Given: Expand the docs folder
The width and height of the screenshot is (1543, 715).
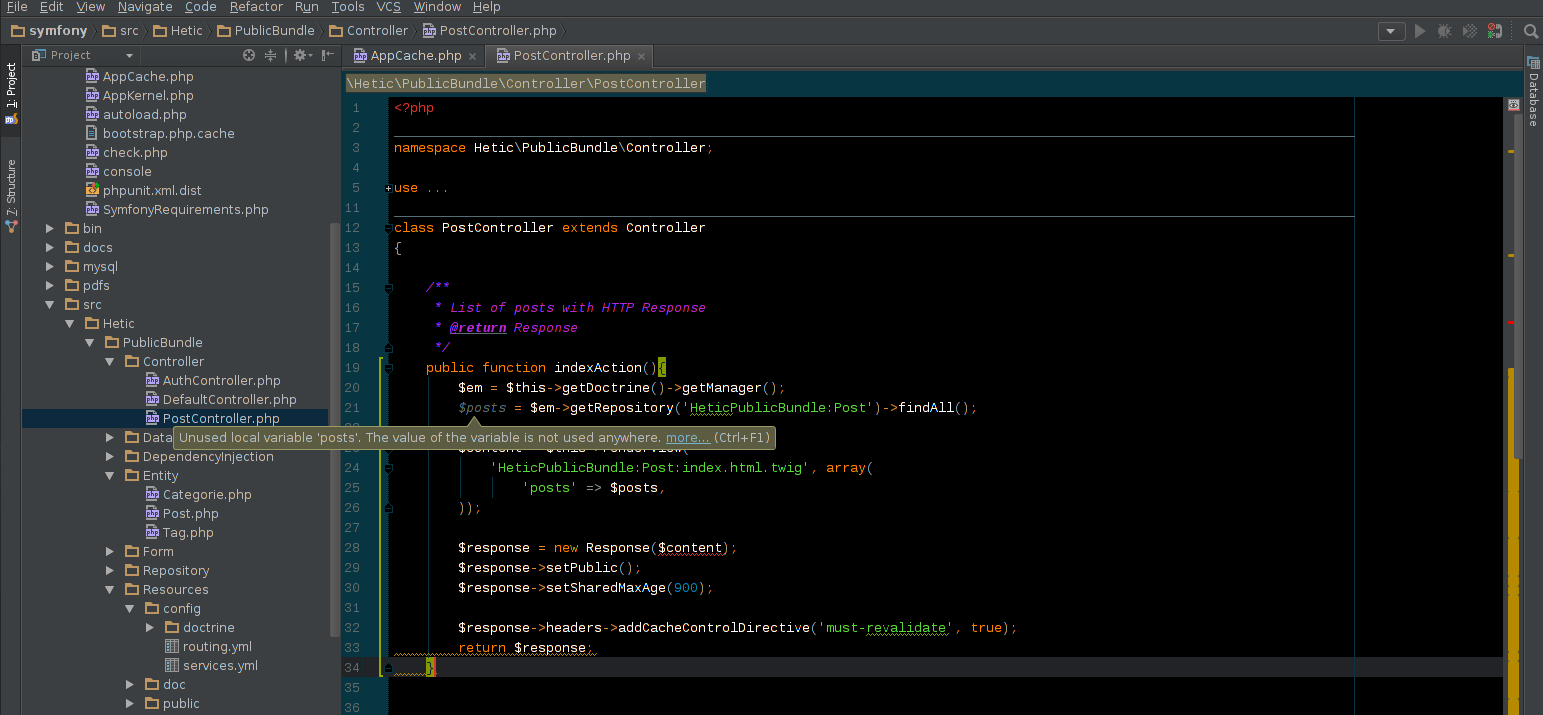Looking at the screenshot, I should point(50,247).
